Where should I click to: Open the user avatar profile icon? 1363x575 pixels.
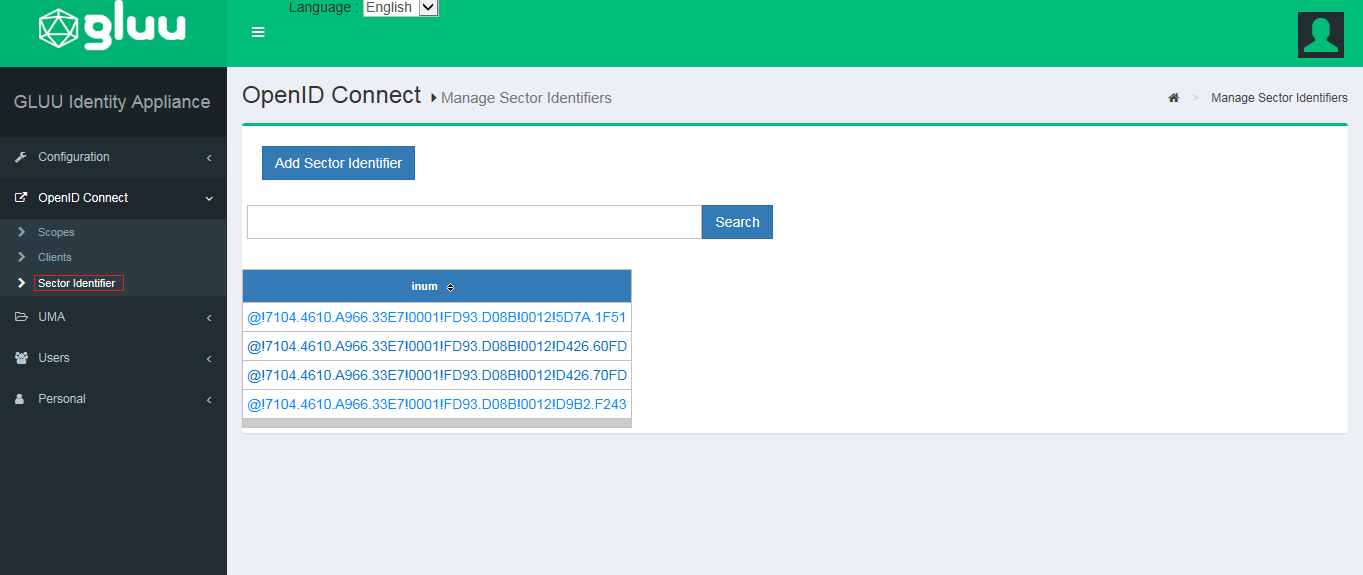[1320, 35]
